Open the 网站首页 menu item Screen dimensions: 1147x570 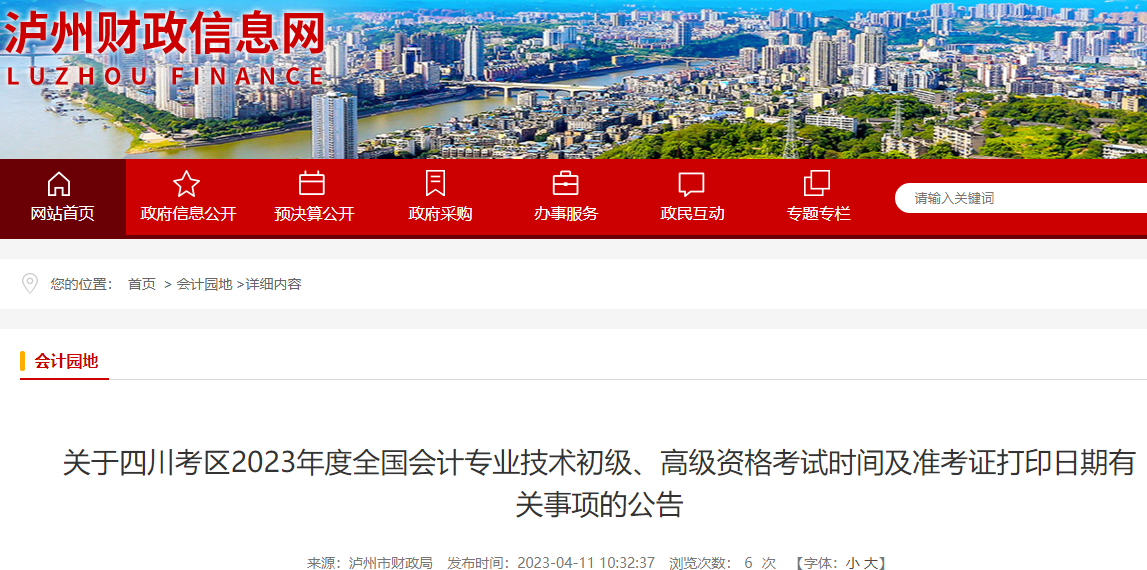coord(62,214)
